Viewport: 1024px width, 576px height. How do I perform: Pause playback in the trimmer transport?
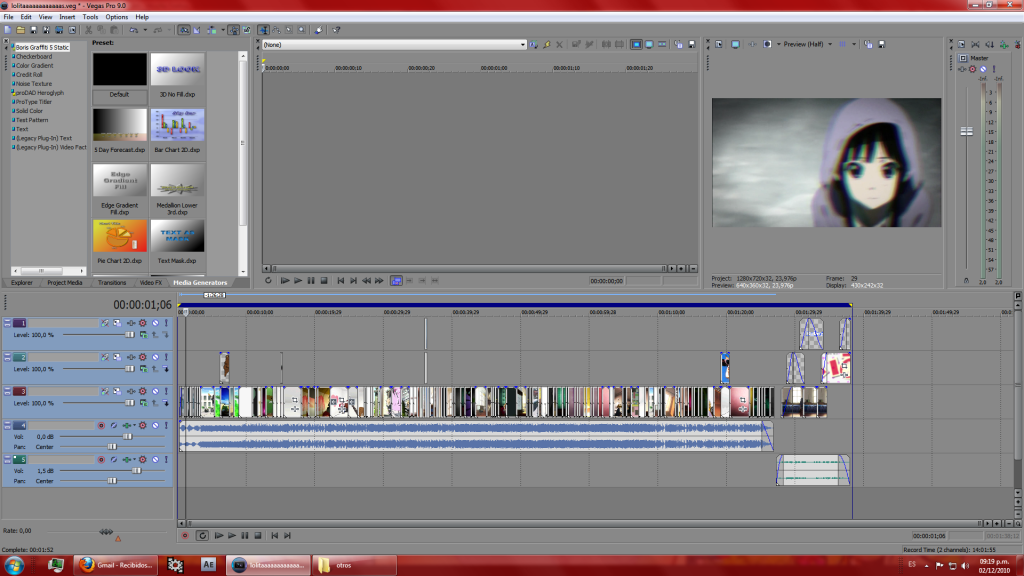(x=311, y=281)
